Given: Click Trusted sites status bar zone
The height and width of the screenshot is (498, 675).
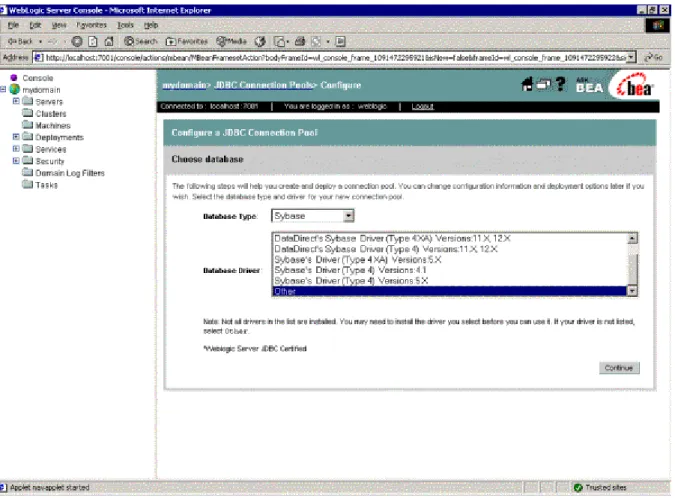Looking at the screenshot, I should pyautogui.click(x=601, y=487).
